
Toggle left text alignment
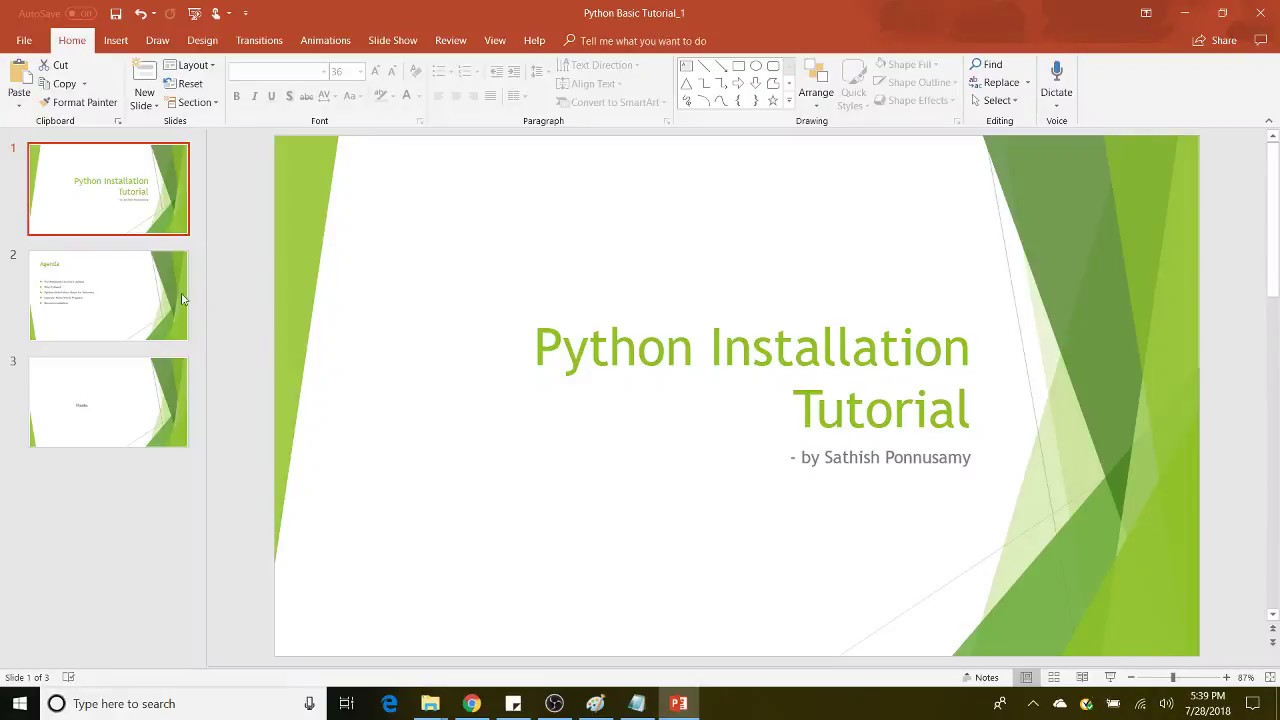(x=438, y=96)
